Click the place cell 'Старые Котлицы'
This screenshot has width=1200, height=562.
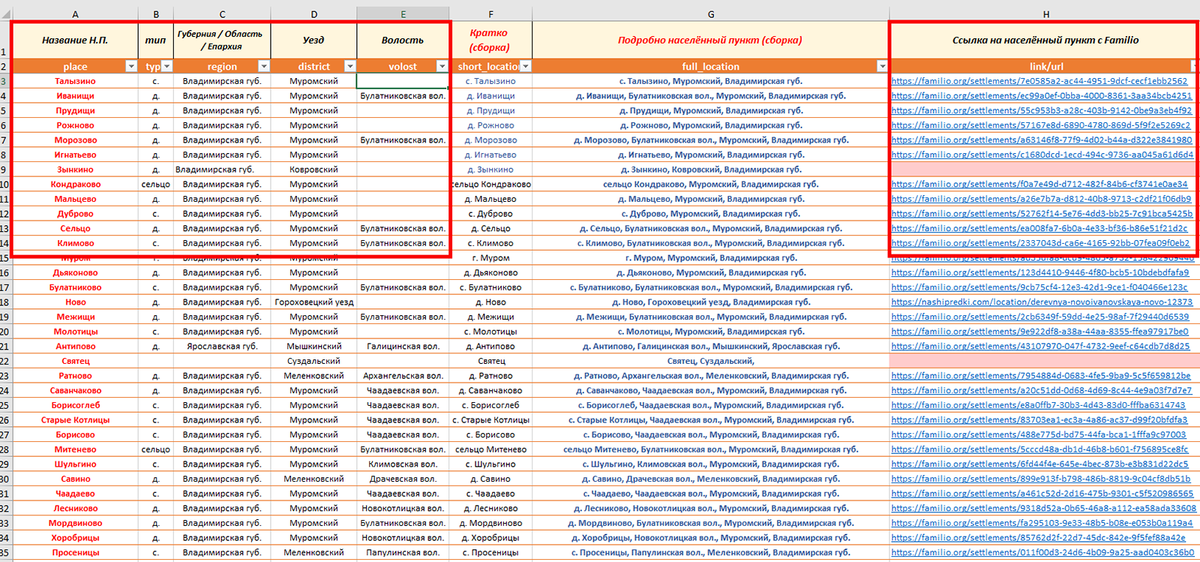click(76, 420)
